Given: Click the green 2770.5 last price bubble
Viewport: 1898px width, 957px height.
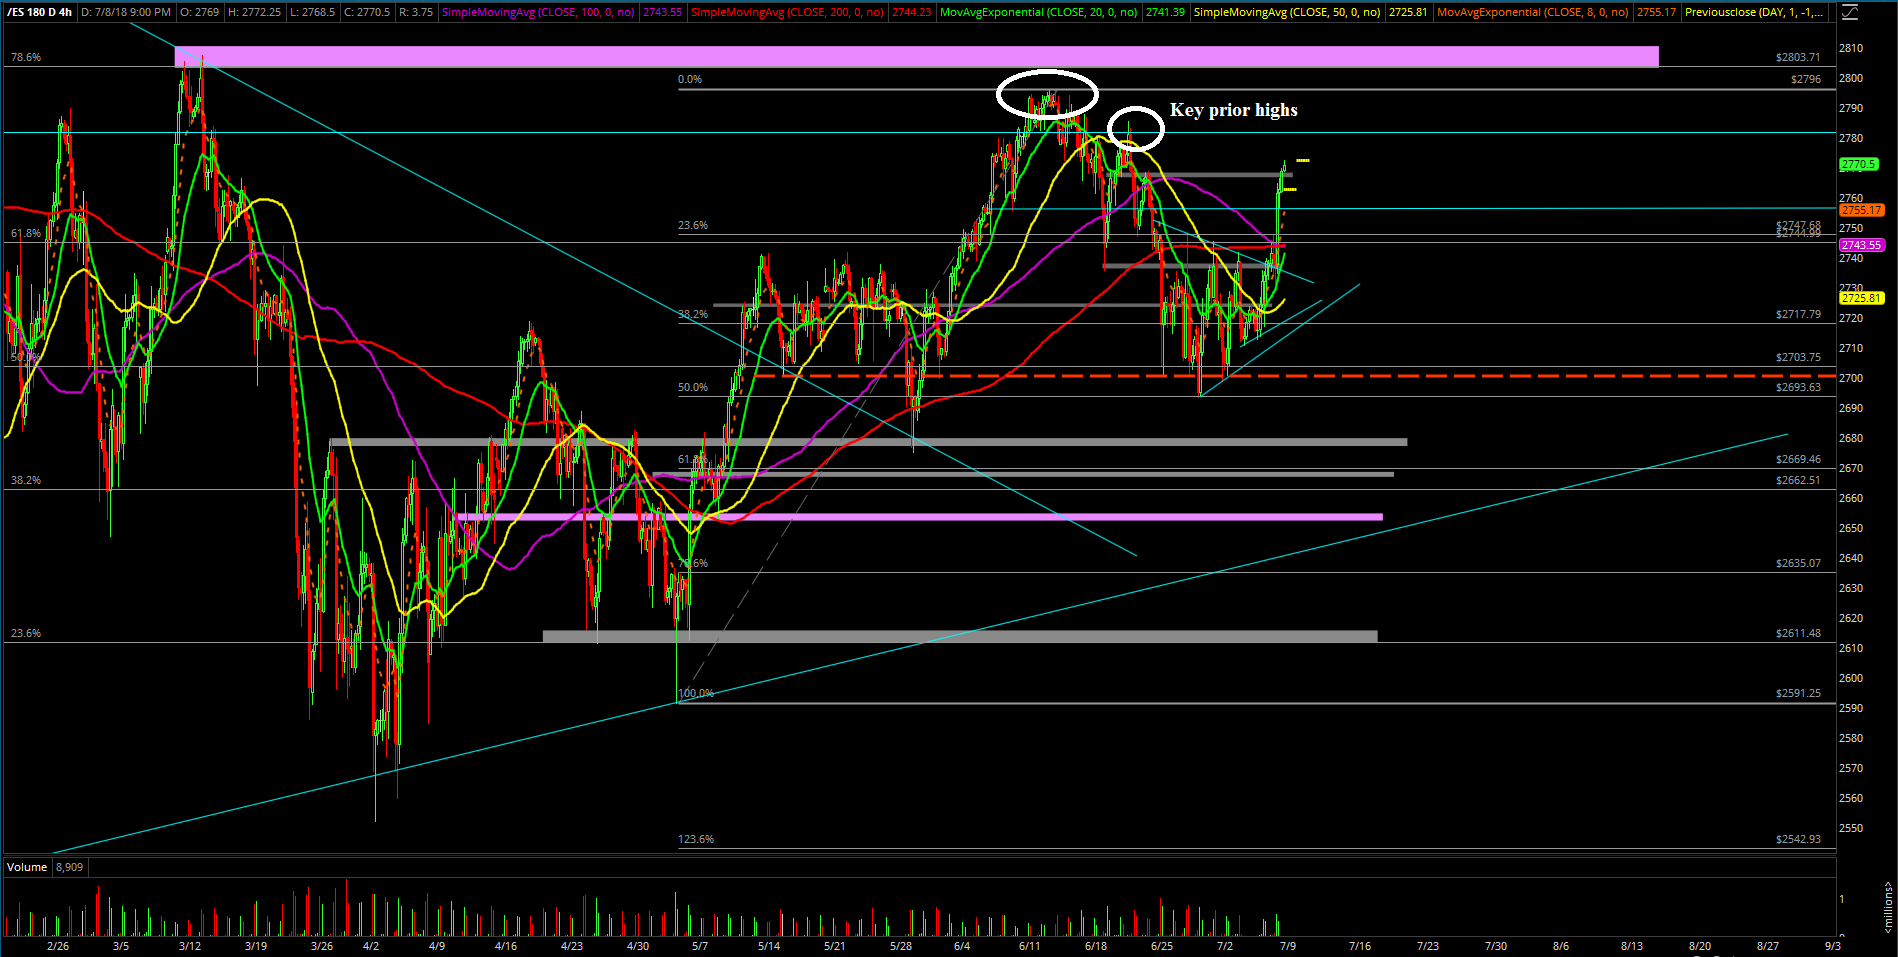Looking at the screenshot, I should [1859, 164].
